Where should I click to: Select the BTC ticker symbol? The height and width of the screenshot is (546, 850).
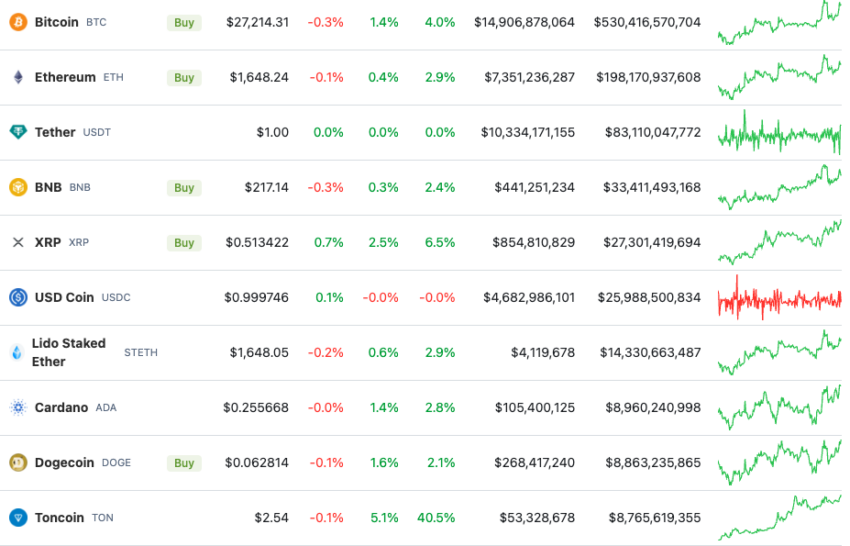[96, 22]
